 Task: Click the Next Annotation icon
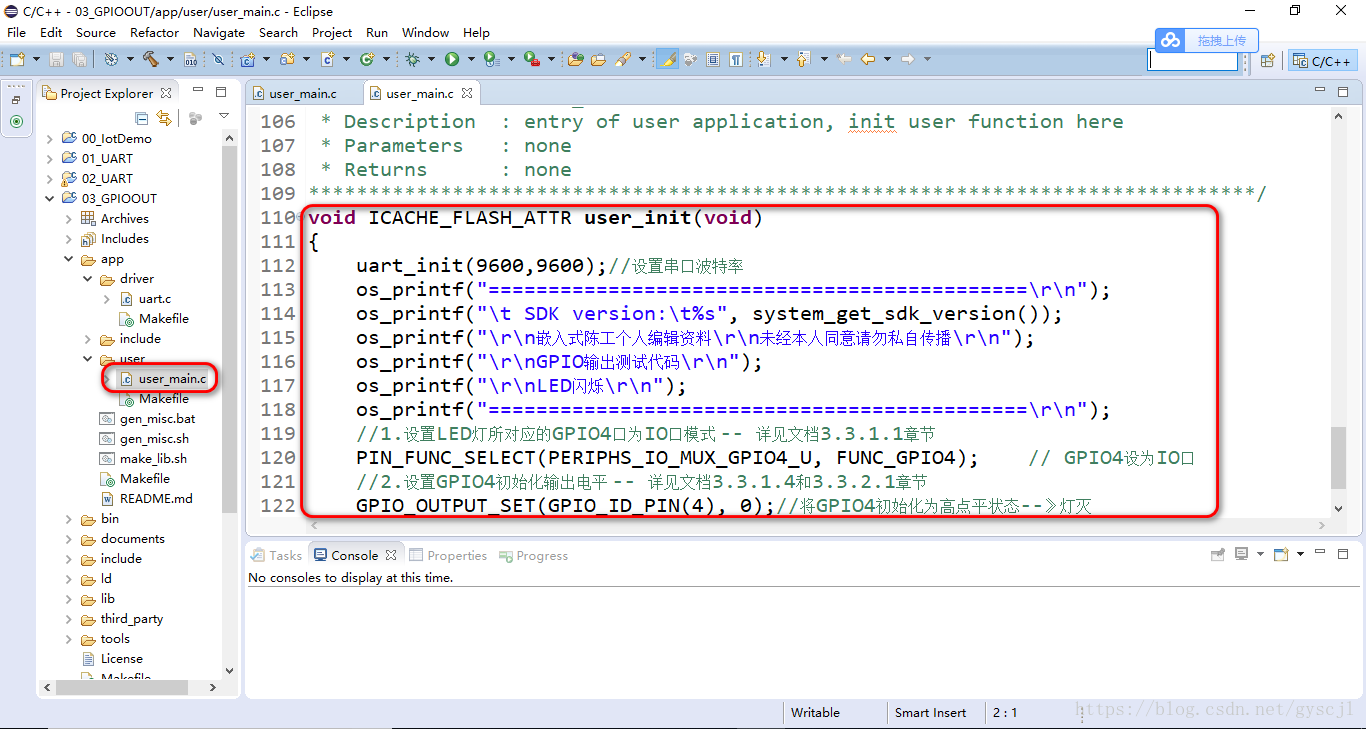click(763, 59)
